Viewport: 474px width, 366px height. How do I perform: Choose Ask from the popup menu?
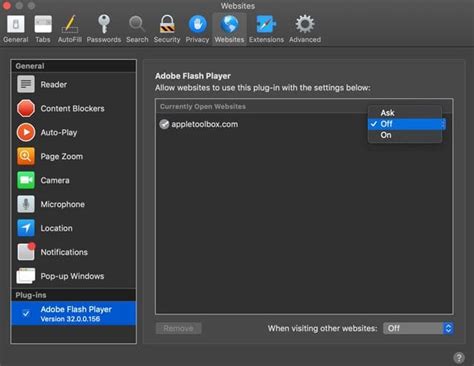click(x=405, y=113)
